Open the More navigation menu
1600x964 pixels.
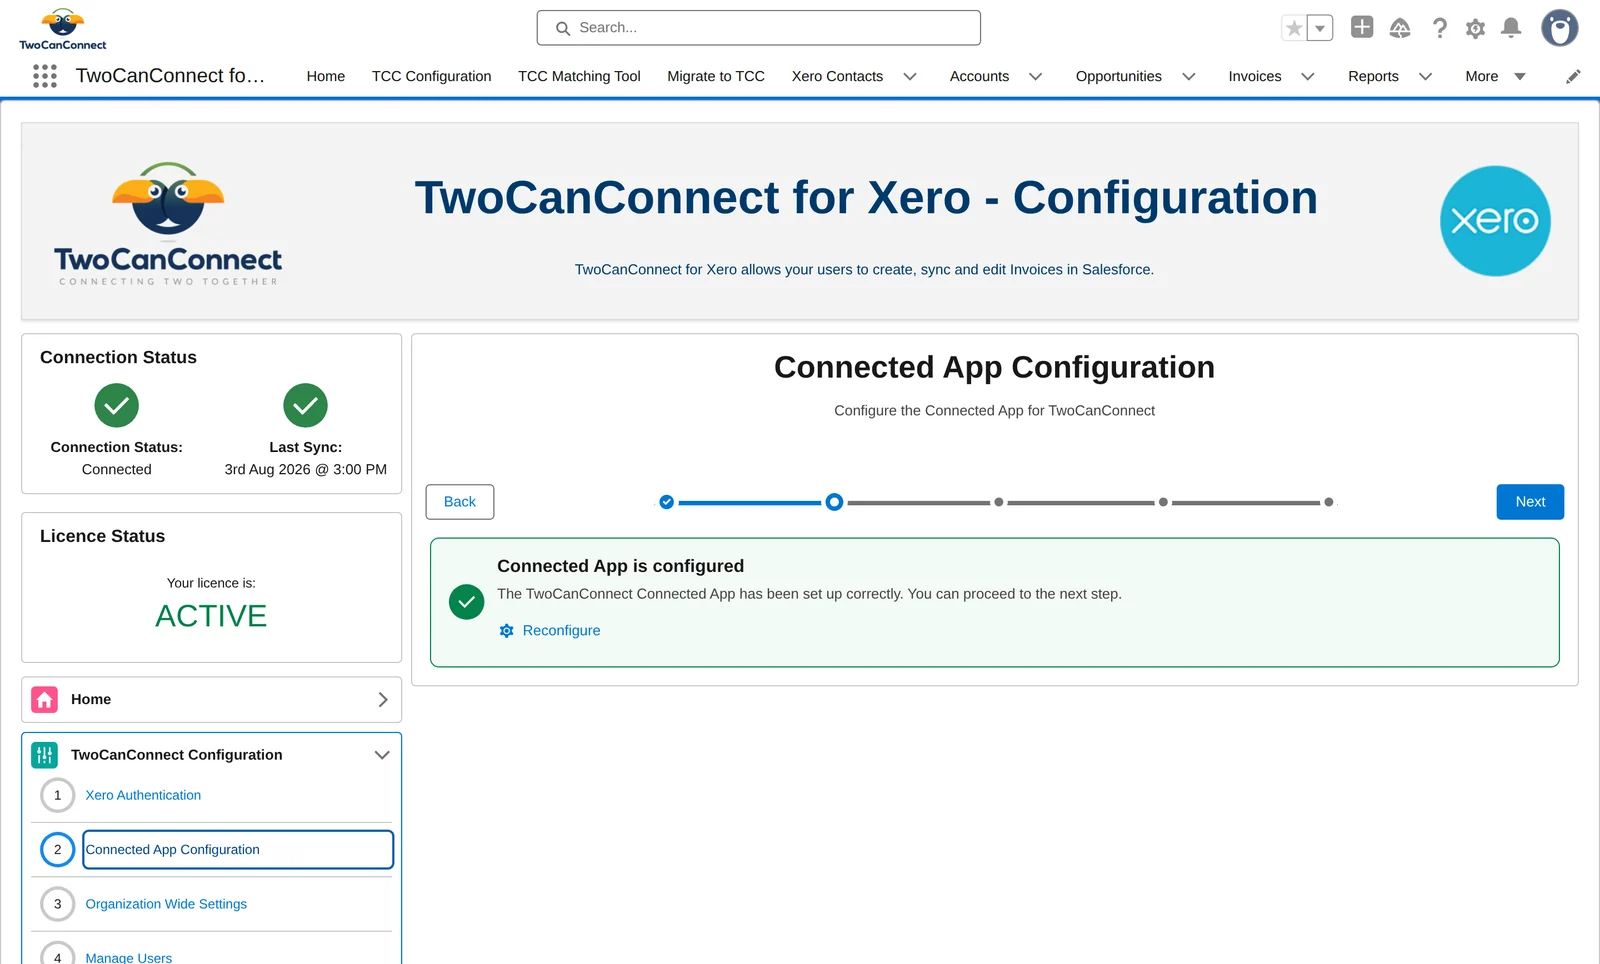pyautogui.click(x=1495, y=76)
